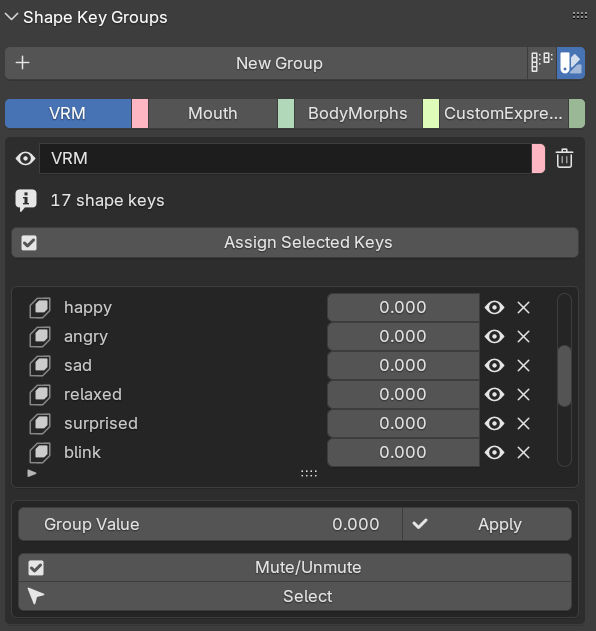This screenshot has width=596, height=631.
Task: Click the sad value slider
Action: [x=403, y=365]
